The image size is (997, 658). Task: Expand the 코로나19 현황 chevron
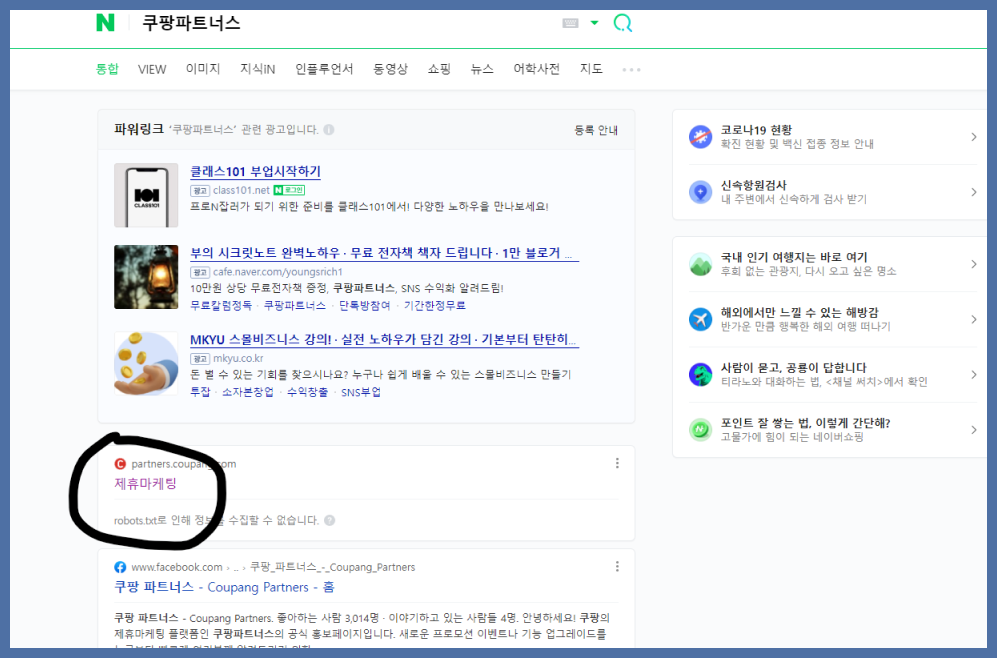[x=973, y=137]
